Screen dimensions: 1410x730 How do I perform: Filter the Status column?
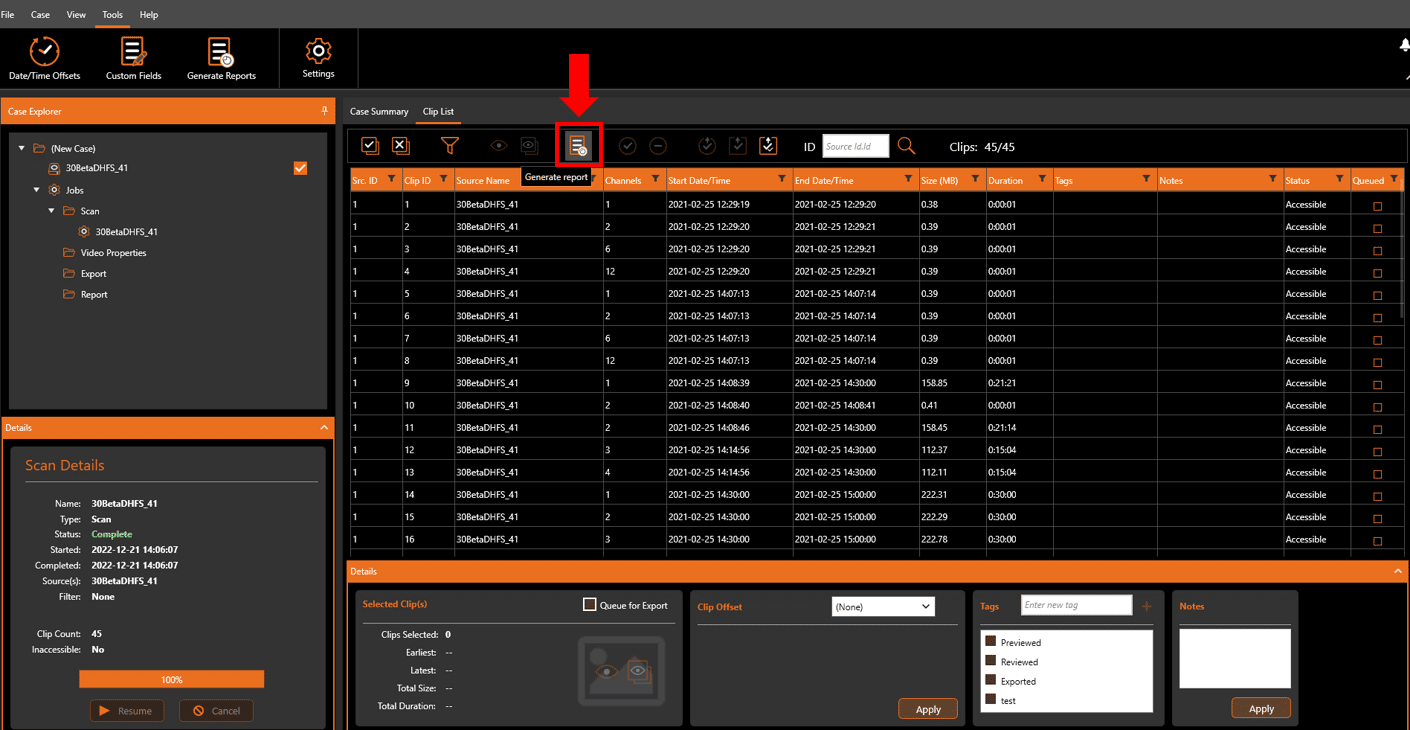1339,180
